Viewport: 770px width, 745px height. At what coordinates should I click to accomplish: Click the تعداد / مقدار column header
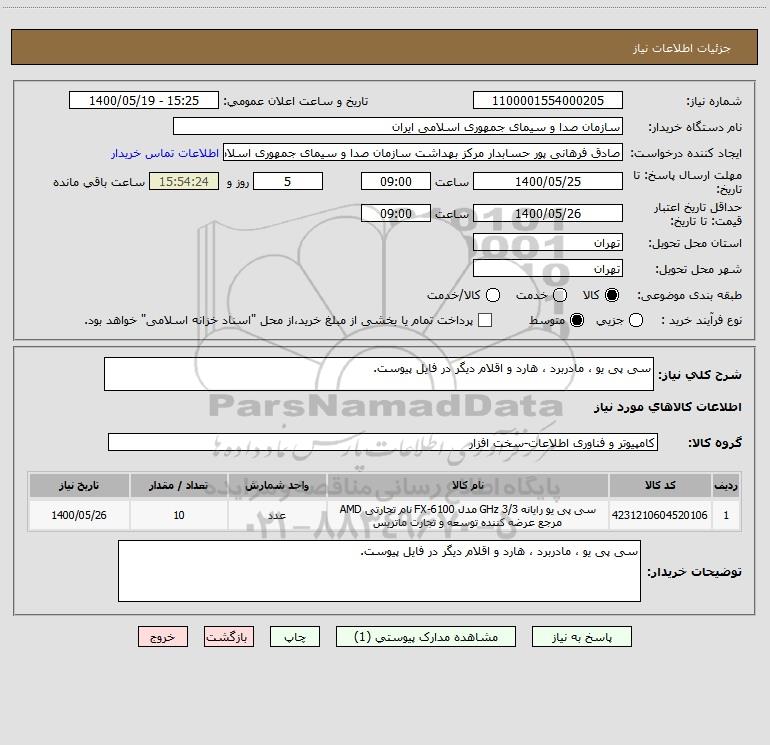pos(179,485)
